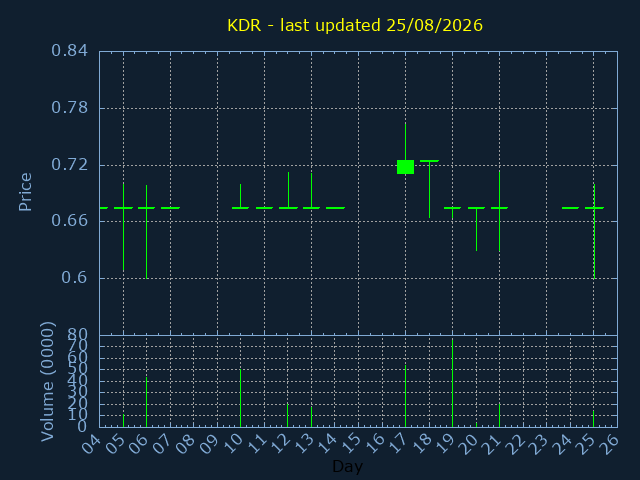640x480 pixels.
Task: Select the day 10 price candlestick
Action: pyautogui.click(x=240, y=196)
